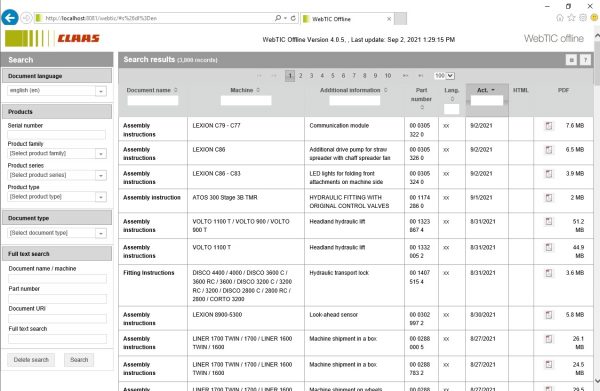The height and width of the screenshot is (391, 600).
Task: Open PDF for Communication module row
Action: (549, 126)
